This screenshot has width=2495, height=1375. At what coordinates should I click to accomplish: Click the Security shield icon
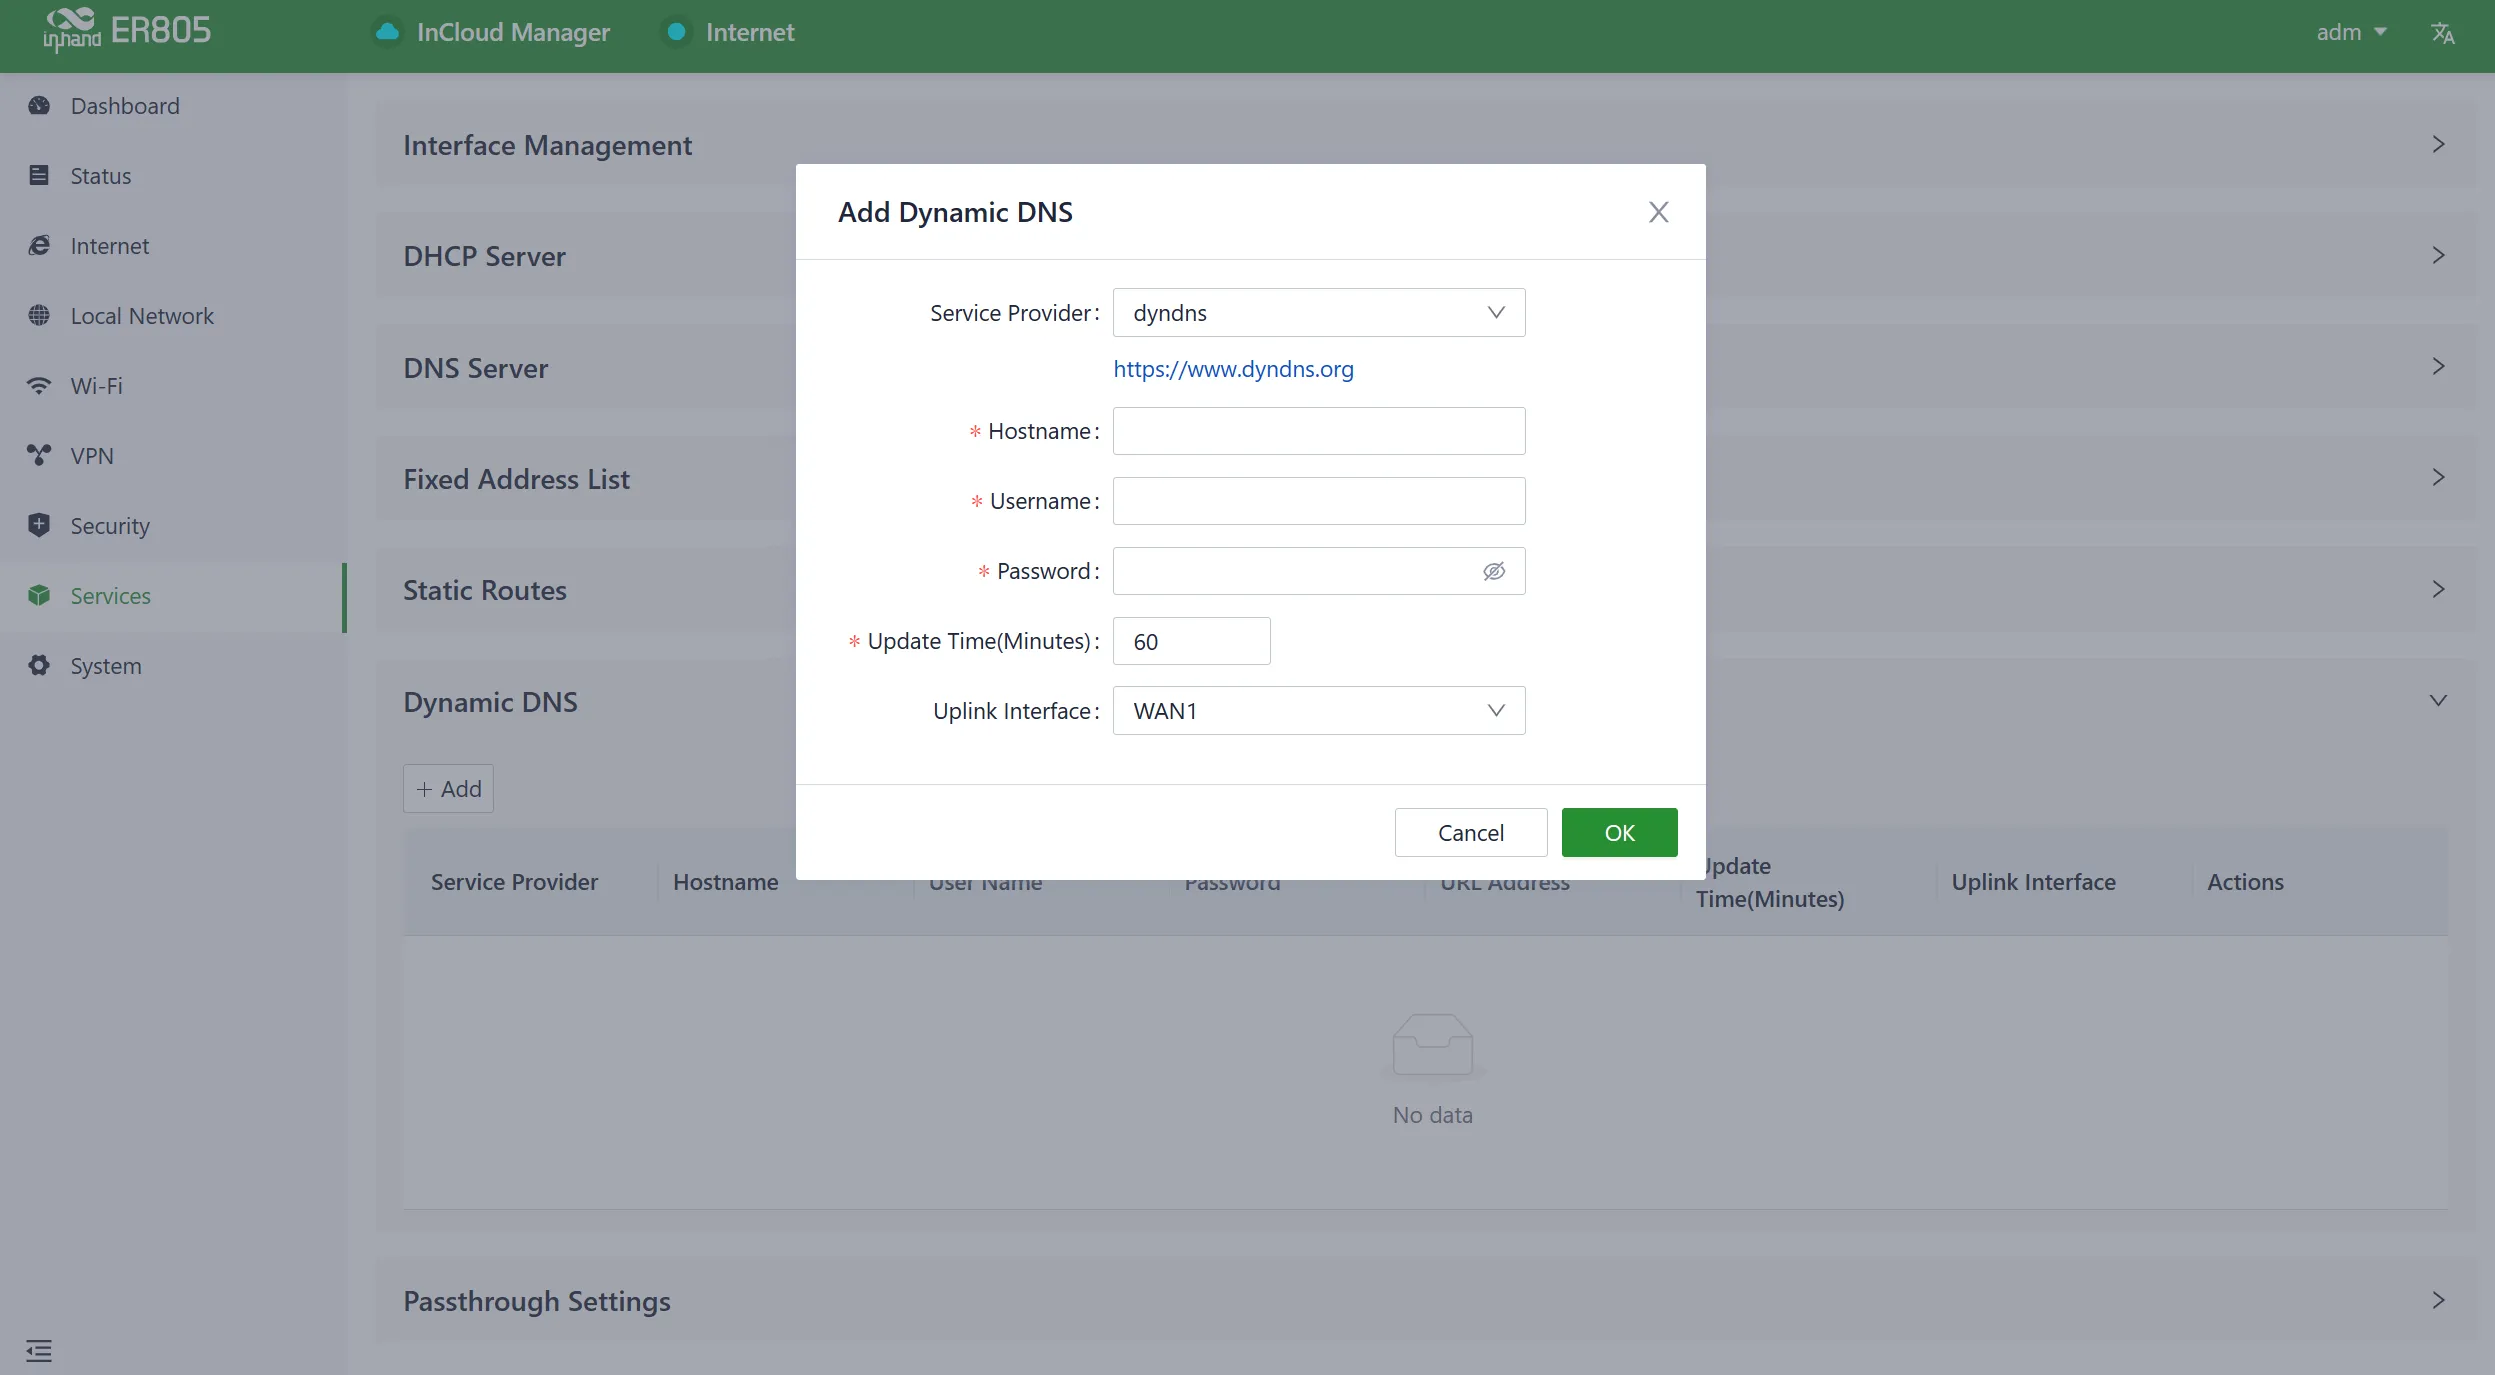(x=39, y=526)
